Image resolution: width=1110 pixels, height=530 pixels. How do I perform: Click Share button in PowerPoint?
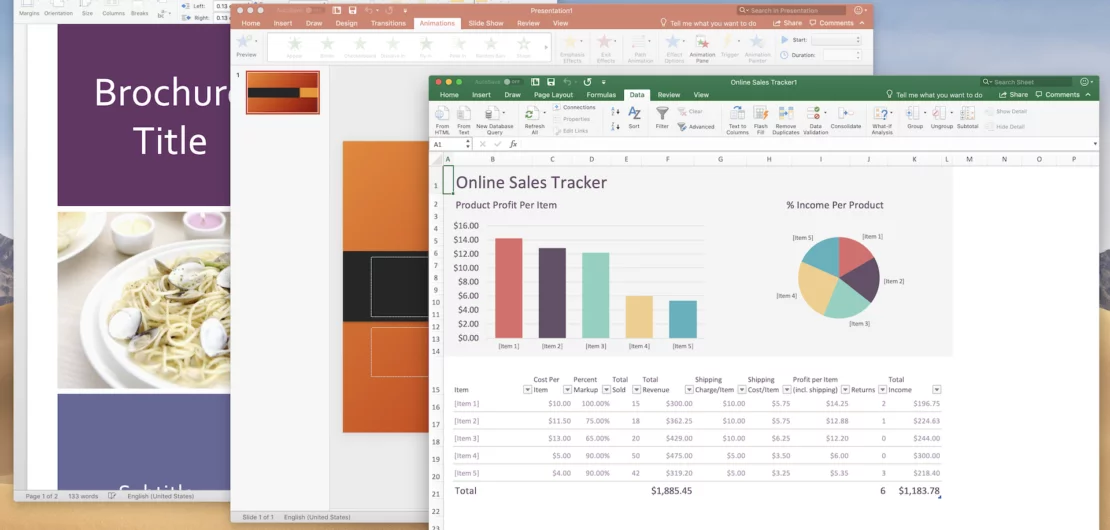pyautogui.click(x=787, y=23)
